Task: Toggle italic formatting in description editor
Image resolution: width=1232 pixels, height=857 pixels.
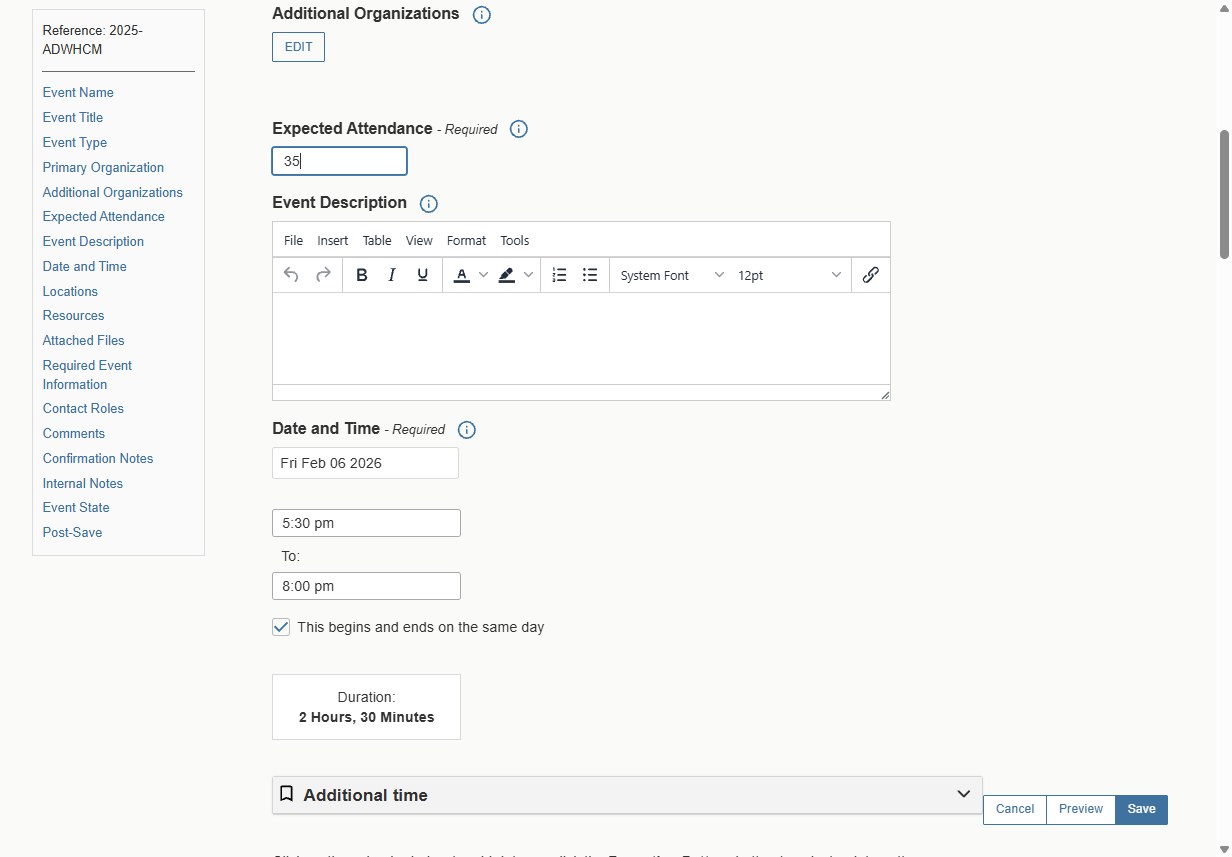Action: tap(392, 275)
